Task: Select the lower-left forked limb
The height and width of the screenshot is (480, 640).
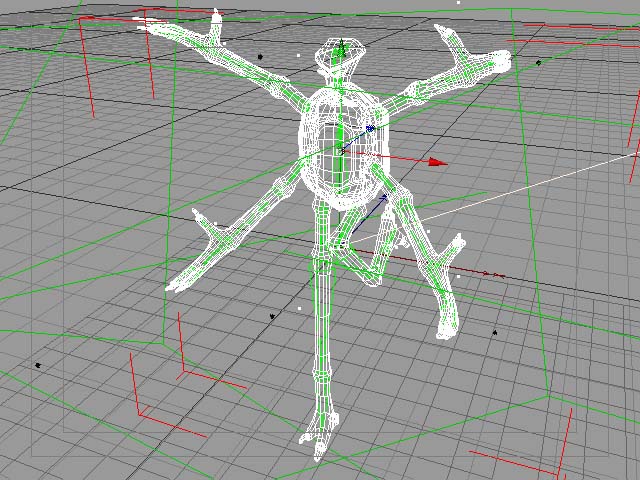Action: pyautogui.click(x=235, y=227)
